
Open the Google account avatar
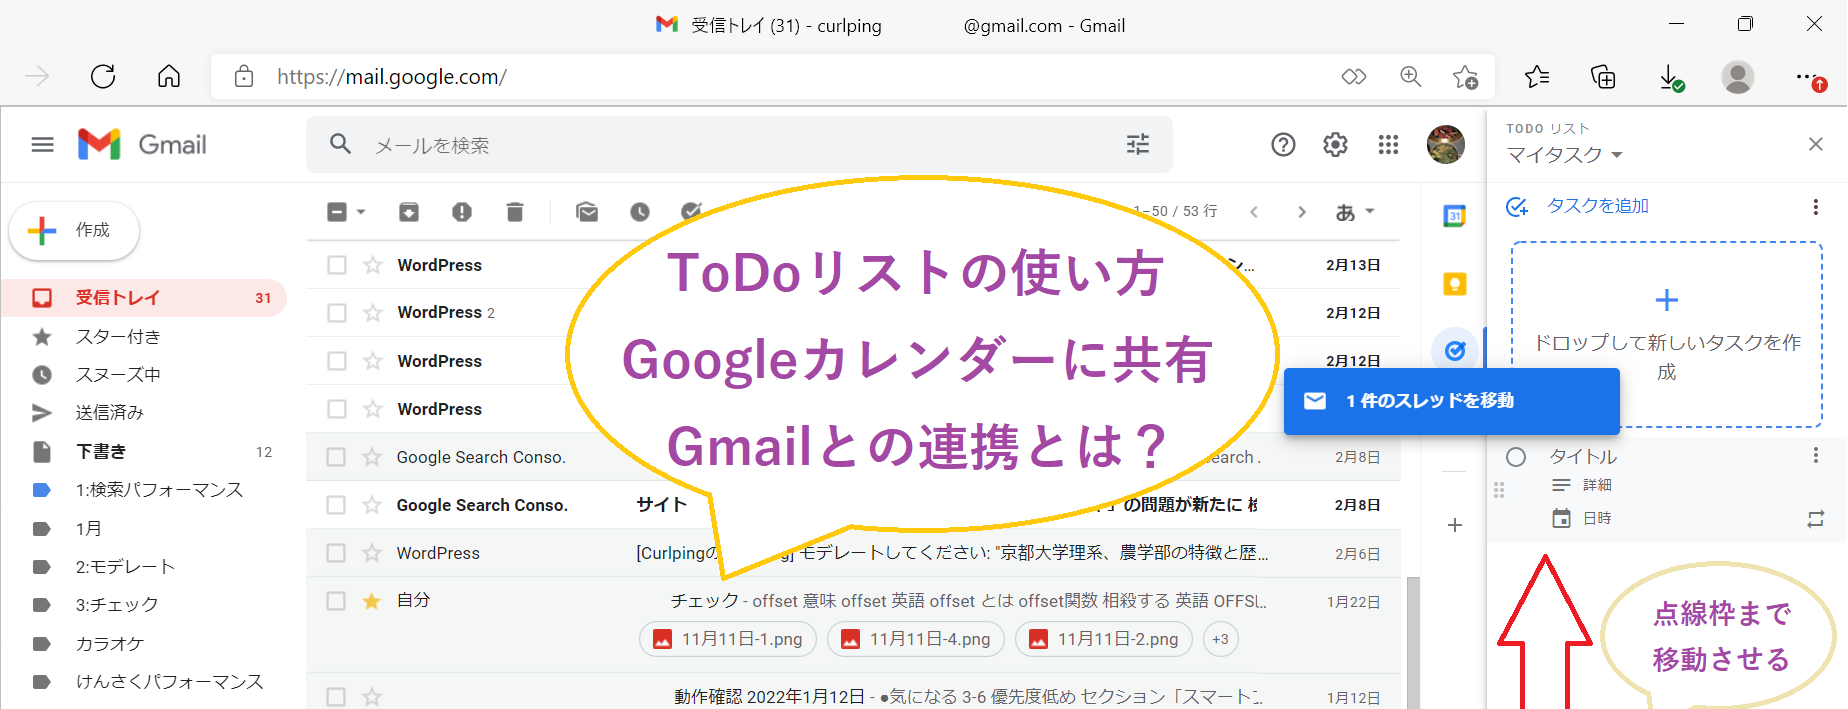point(1445,145)
